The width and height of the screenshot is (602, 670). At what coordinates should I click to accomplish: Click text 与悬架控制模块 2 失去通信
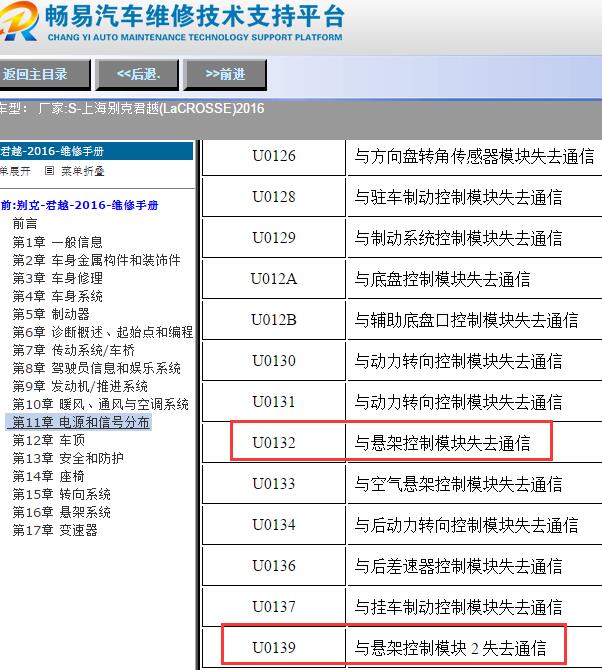pos(450,648)
